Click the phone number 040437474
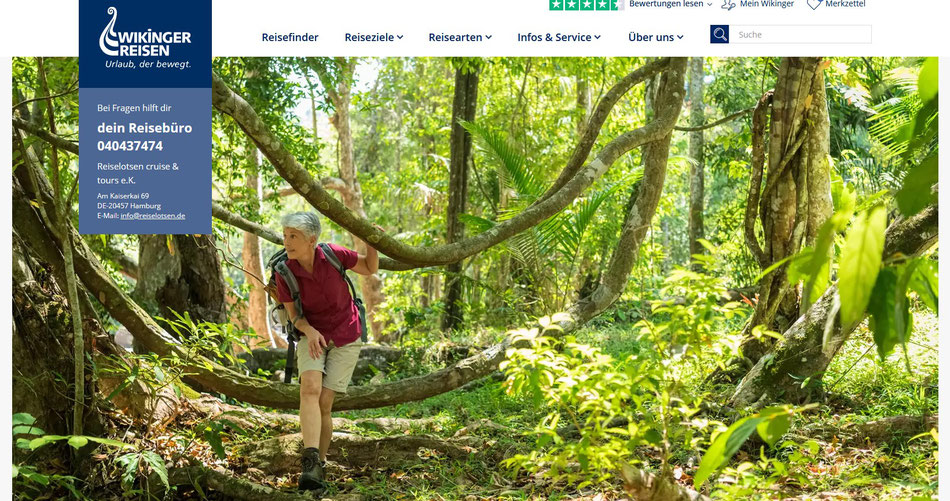 click(130, 146)
